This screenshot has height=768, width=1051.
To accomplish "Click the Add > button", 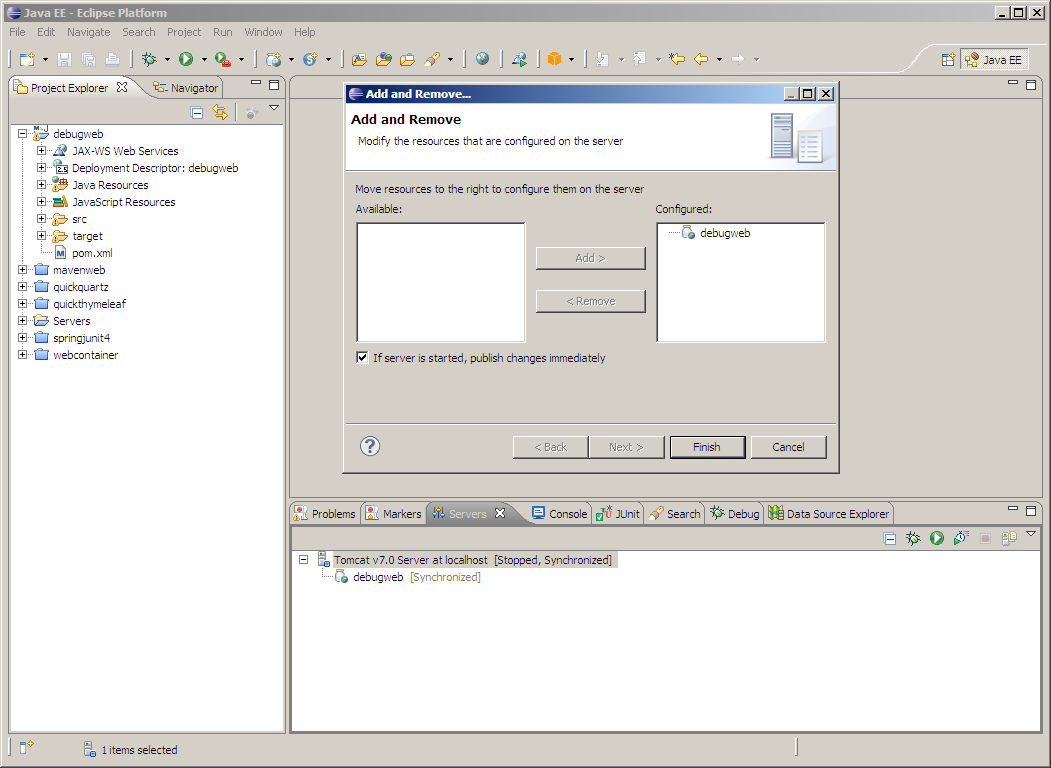I will pos(591,258).
